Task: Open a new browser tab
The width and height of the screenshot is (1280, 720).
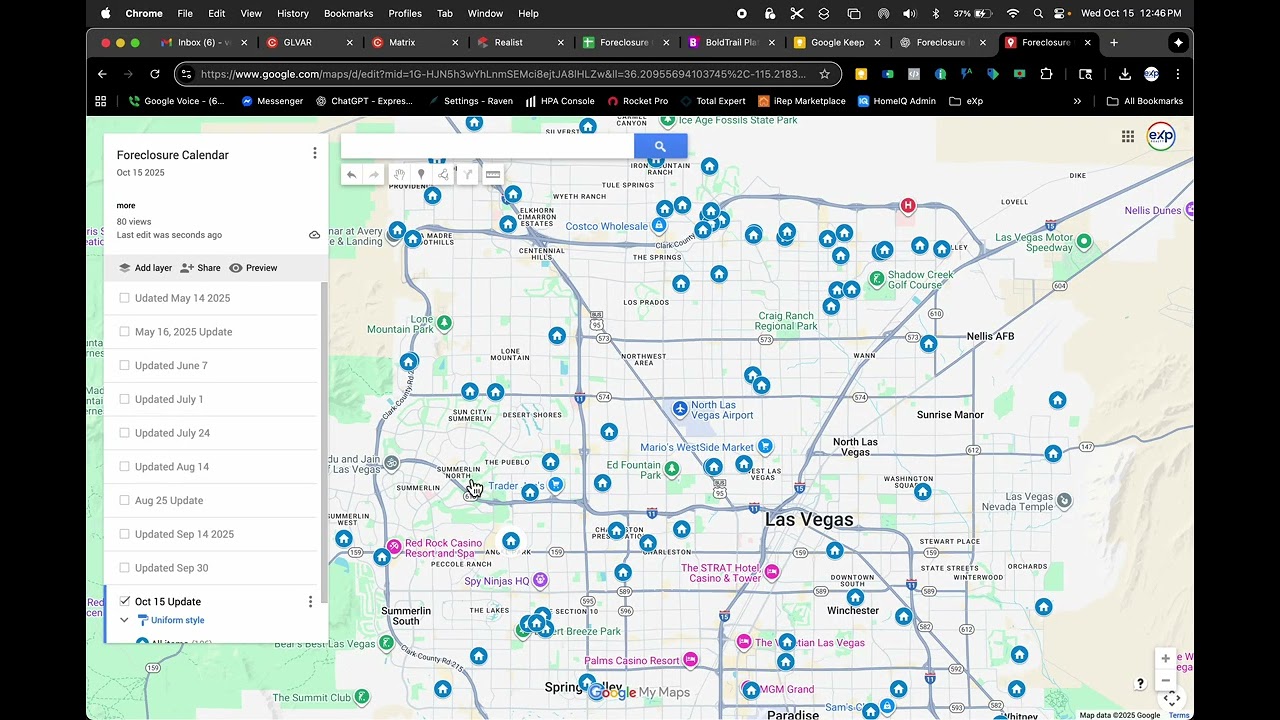Action: [x=1114, y=43]
